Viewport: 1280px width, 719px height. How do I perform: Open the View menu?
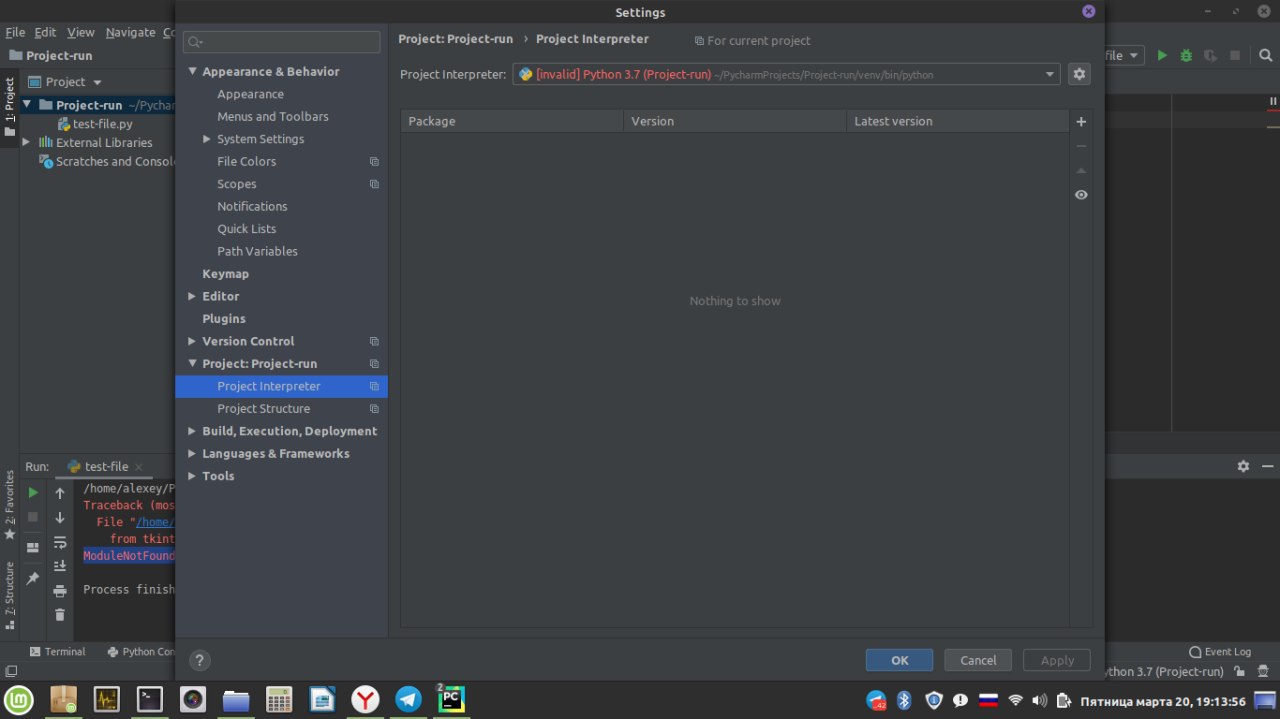point(81,32)
